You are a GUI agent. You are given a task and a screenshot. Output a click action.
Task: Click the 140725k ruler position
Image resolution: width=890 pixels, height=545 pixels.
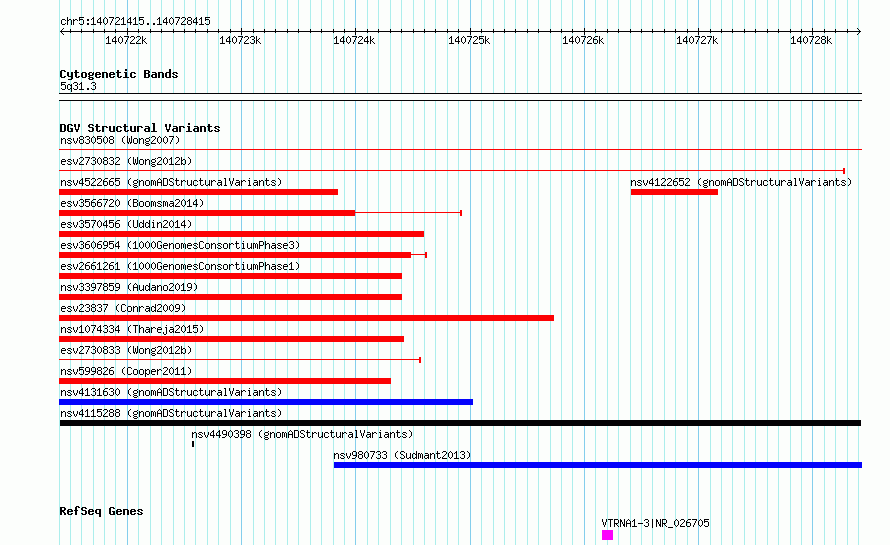pyautogui.click(x=469, y=40)
